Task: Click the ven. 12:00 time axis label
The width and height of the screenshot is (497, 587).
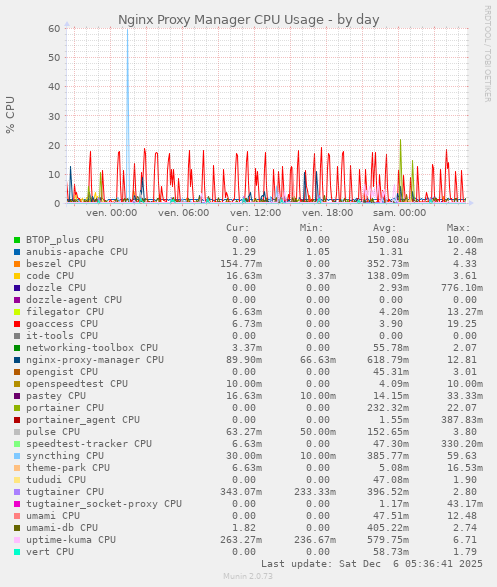Action: point(256,213)
